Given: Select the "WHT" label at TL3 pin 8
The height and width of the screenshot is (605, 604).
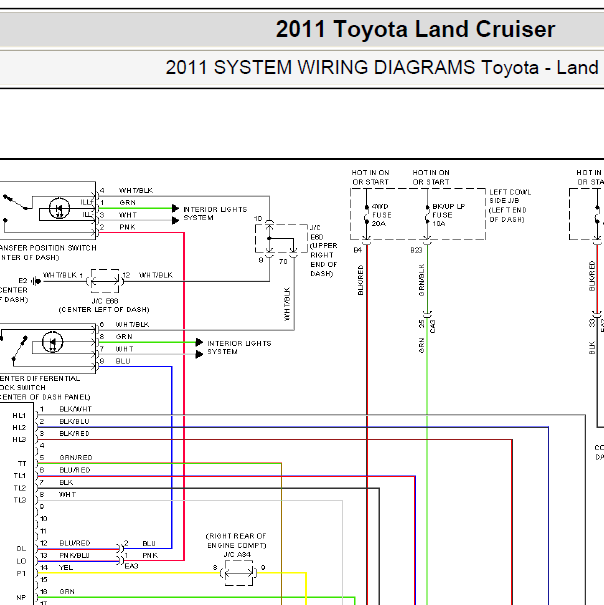Looking at the screenshot, I should coord(67,494).
